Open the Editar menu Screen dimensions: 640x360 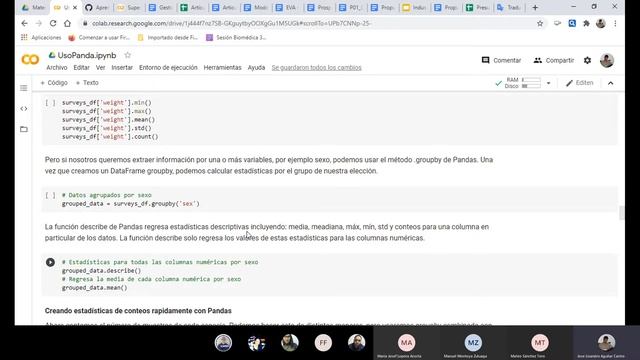(81, 68)
